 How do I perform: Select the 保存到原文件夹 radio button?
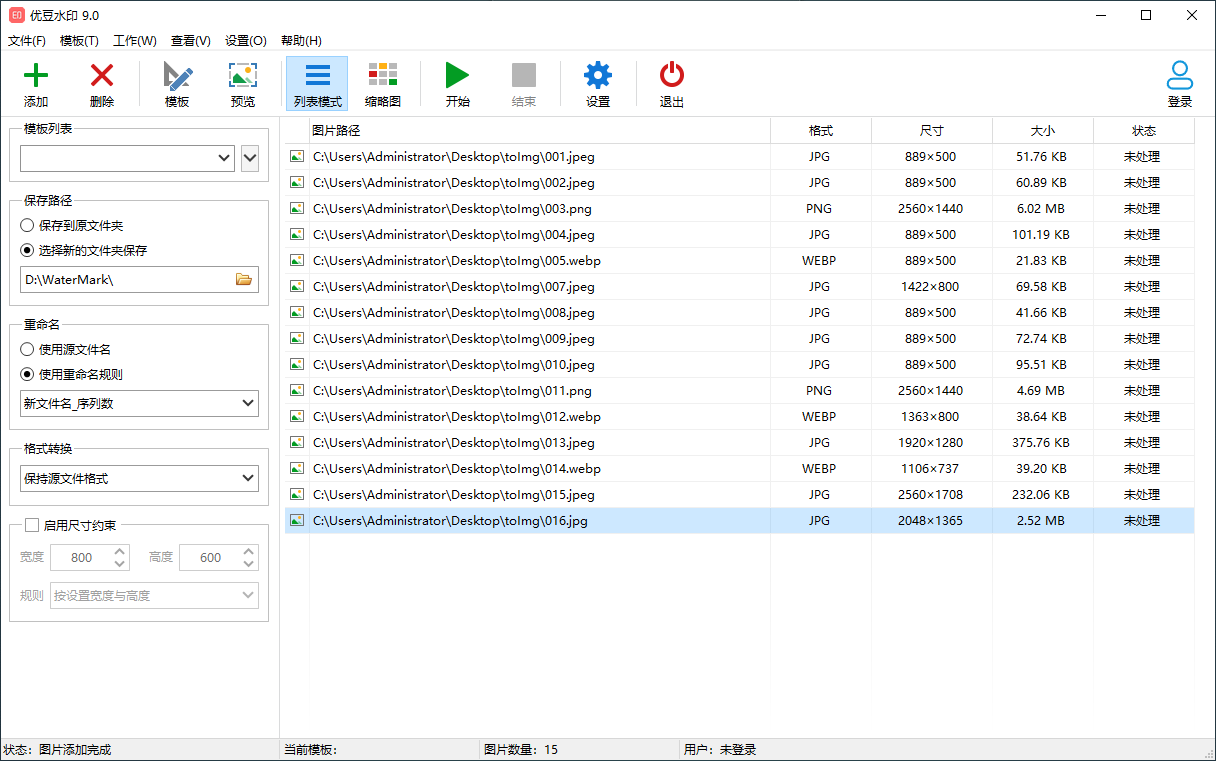tap(28, 226)
